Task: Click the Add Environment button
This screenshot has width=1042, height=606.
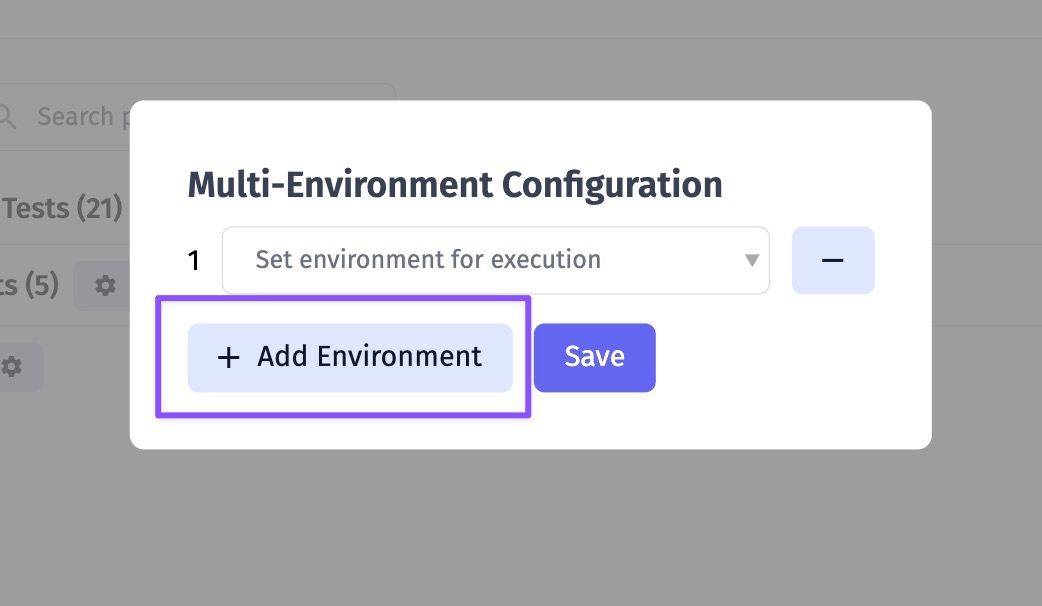Action: pyautogui.click(x=350, y=357)
